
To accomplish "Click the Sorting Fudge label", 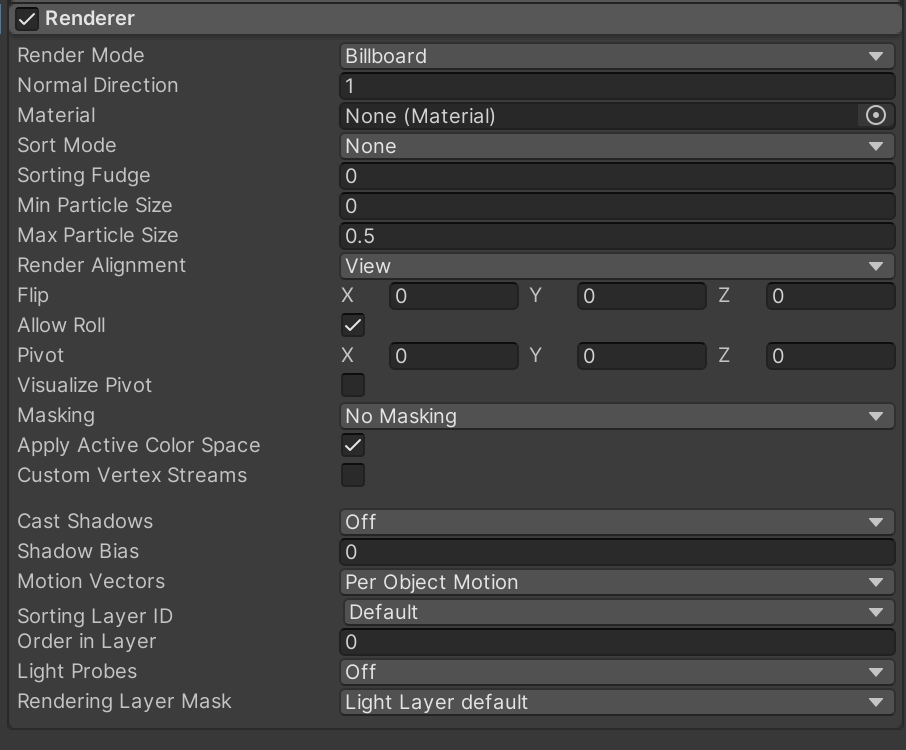I will (84, 175).
